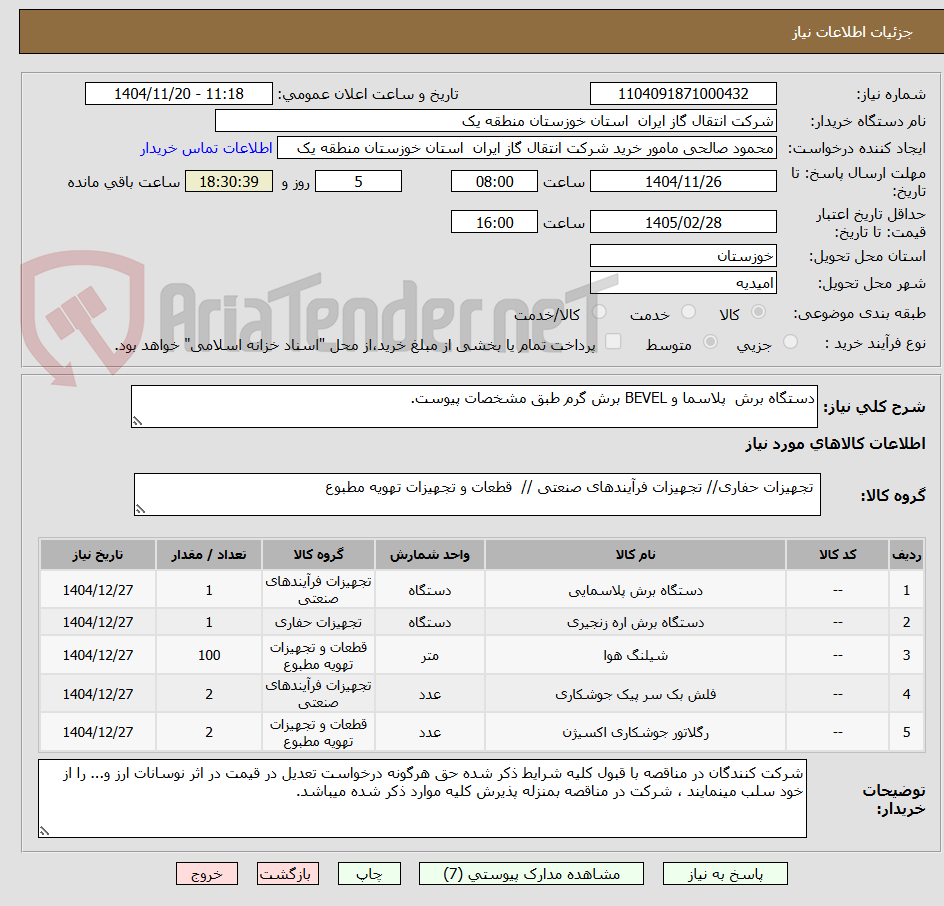Click the گروه کالا column header

pyautogui.click(x=318, y=554)
